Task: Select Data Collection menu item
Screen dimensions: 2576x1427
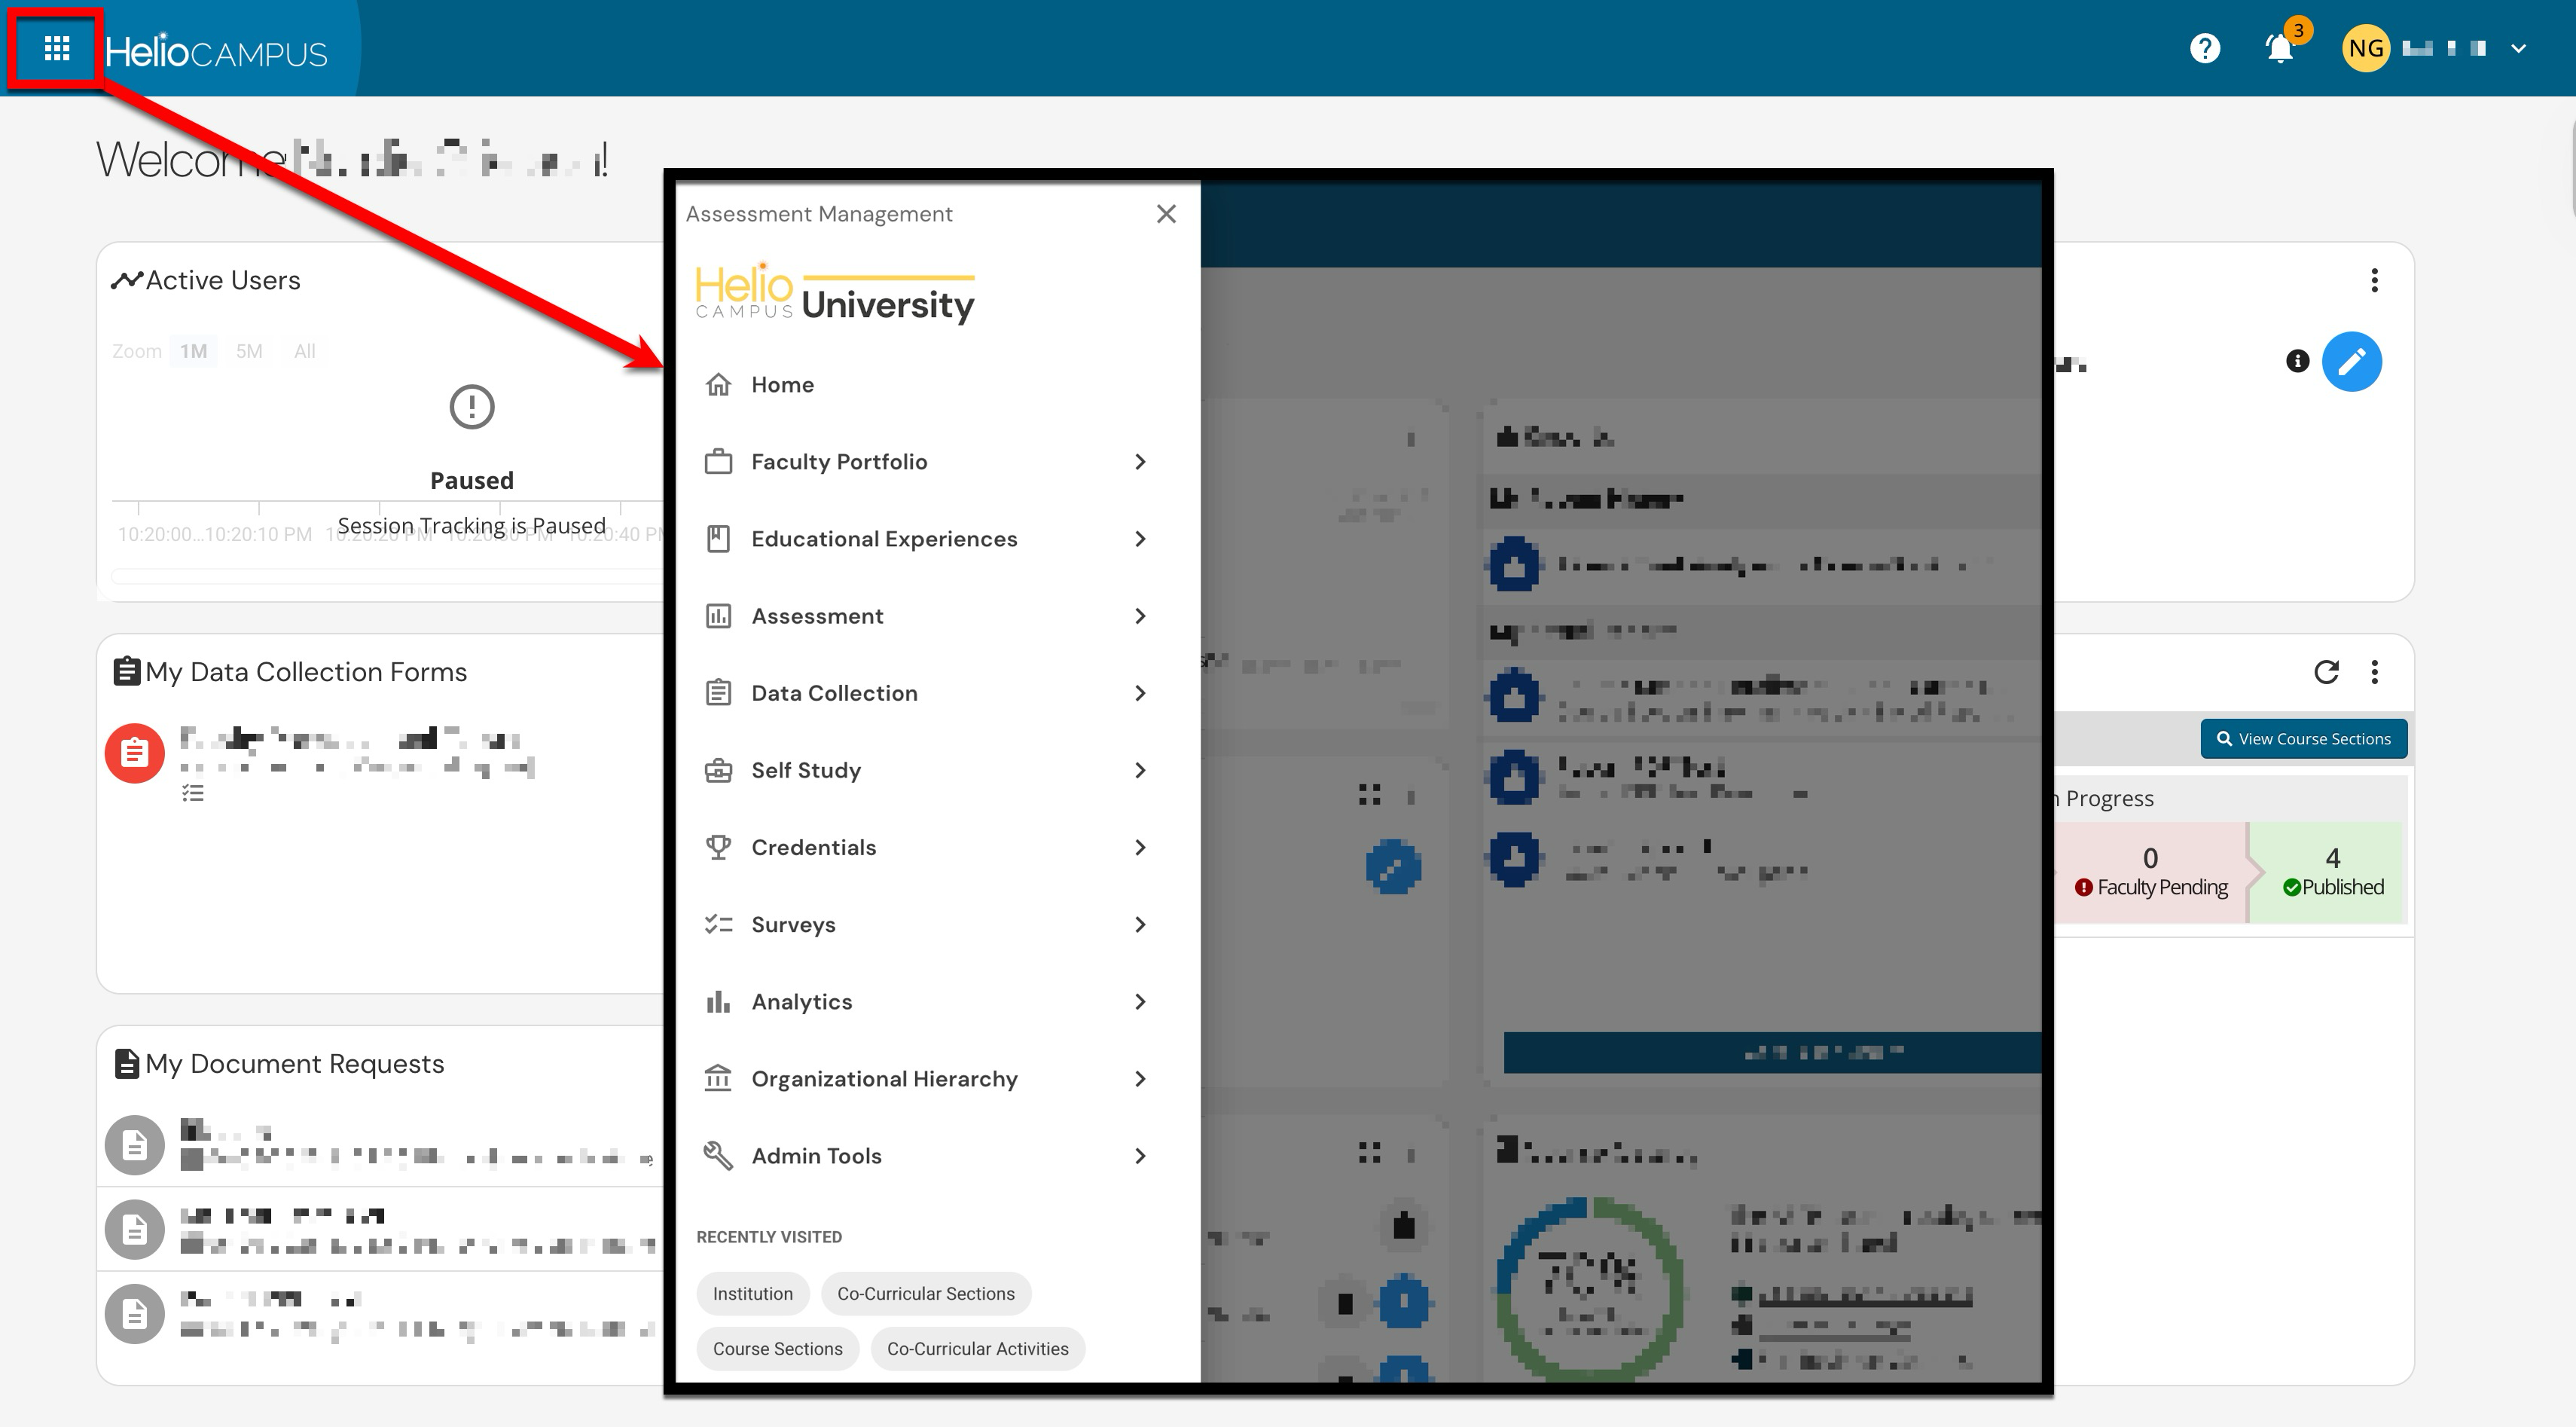Action: click(x=834, y=693)
